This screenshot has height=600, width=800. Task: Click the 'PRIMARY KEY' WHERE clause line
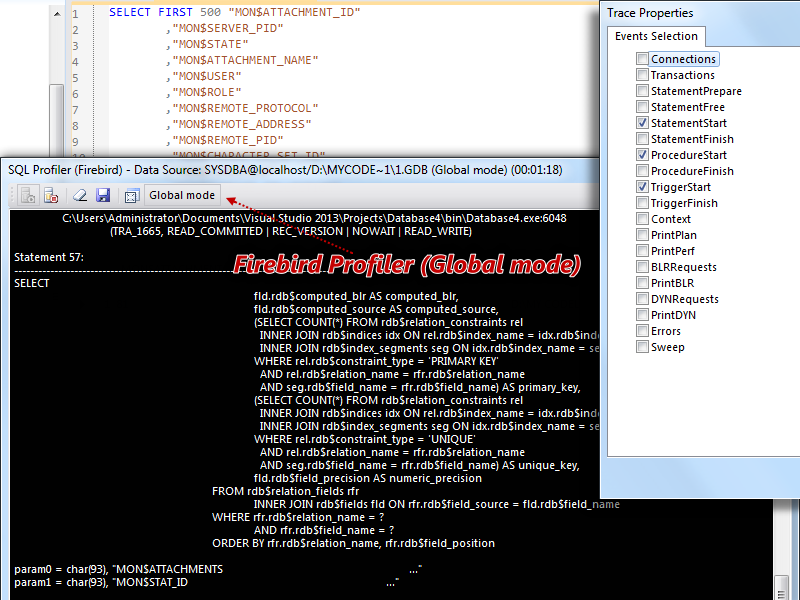pyautogui.click(x=376, y=361)
